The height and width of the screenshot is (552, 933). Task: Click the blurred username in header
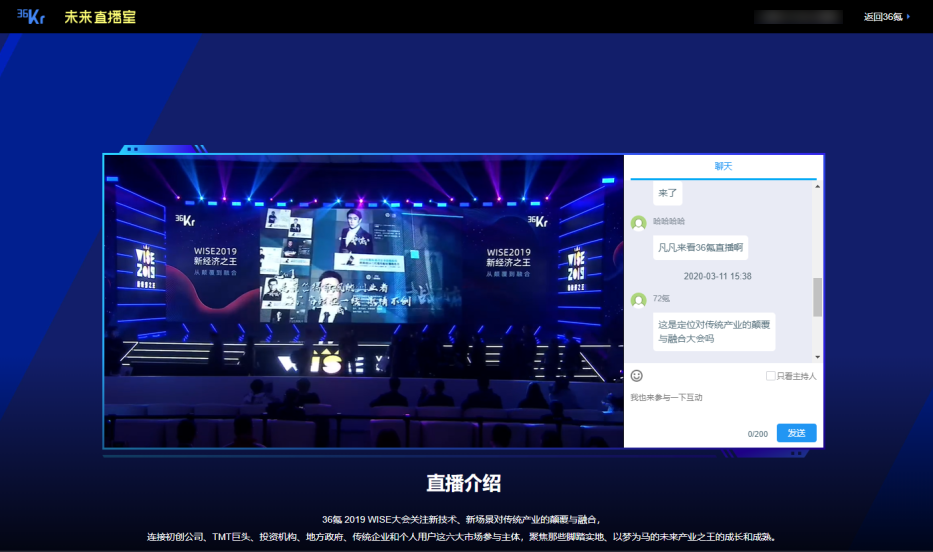(x=800, y=17)
